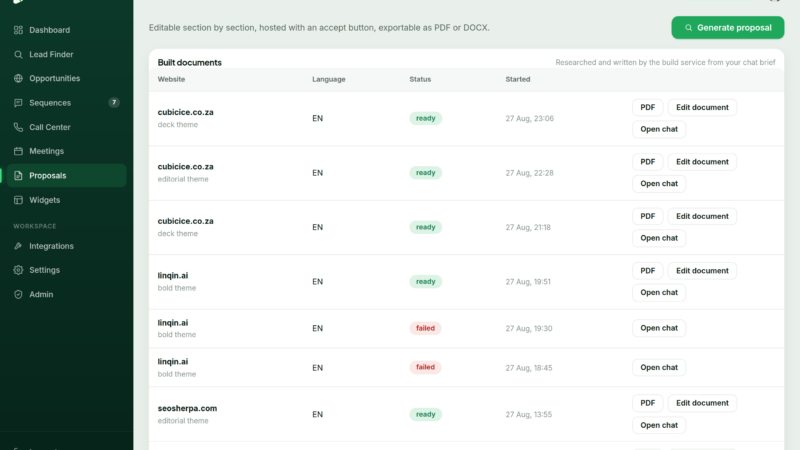Click the Started column header
This screenshot has height=450, width=800.
tap(518, 79)
